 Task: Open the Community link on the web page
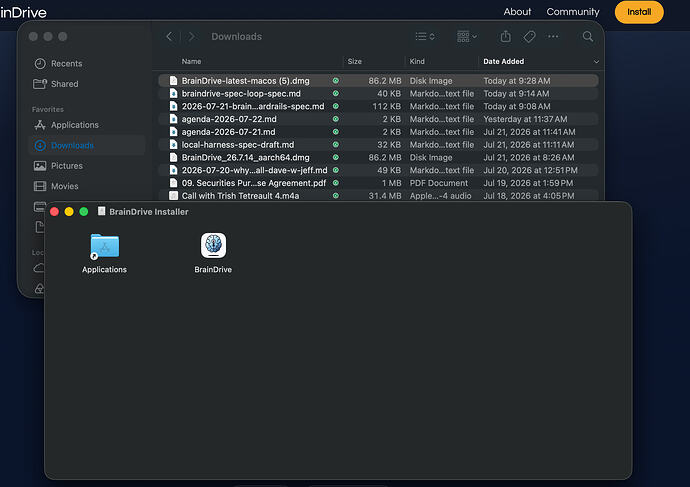(x=573, y=12)
